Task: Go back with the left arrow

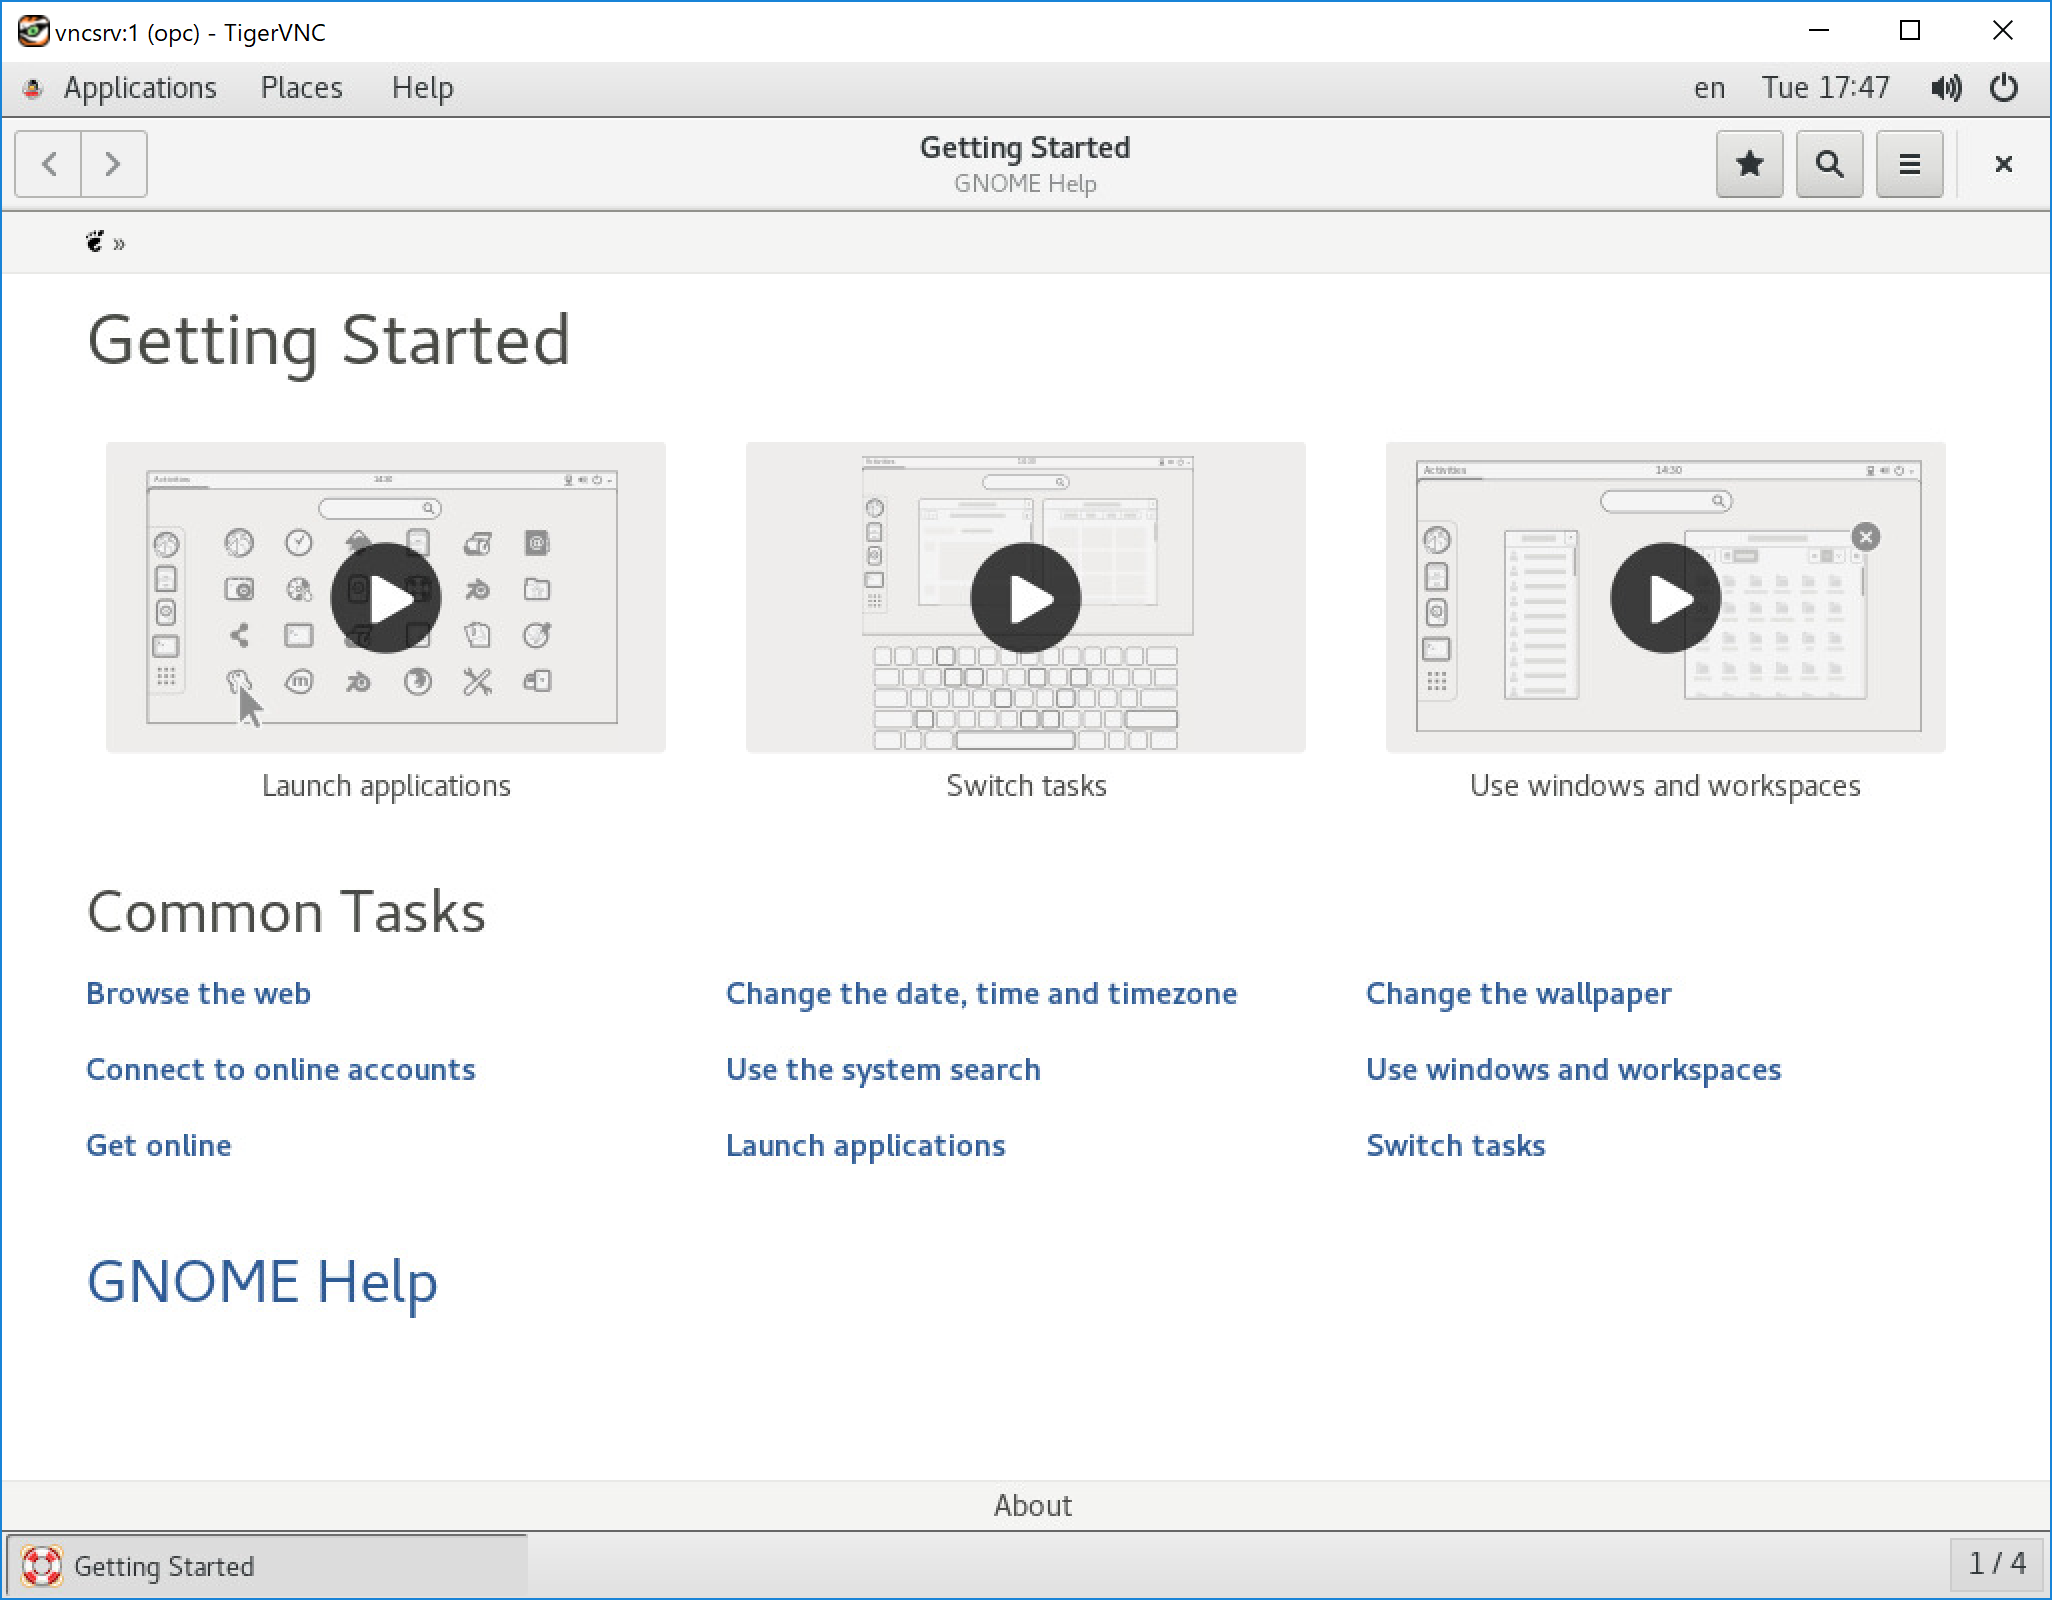Action: (49, 164)
